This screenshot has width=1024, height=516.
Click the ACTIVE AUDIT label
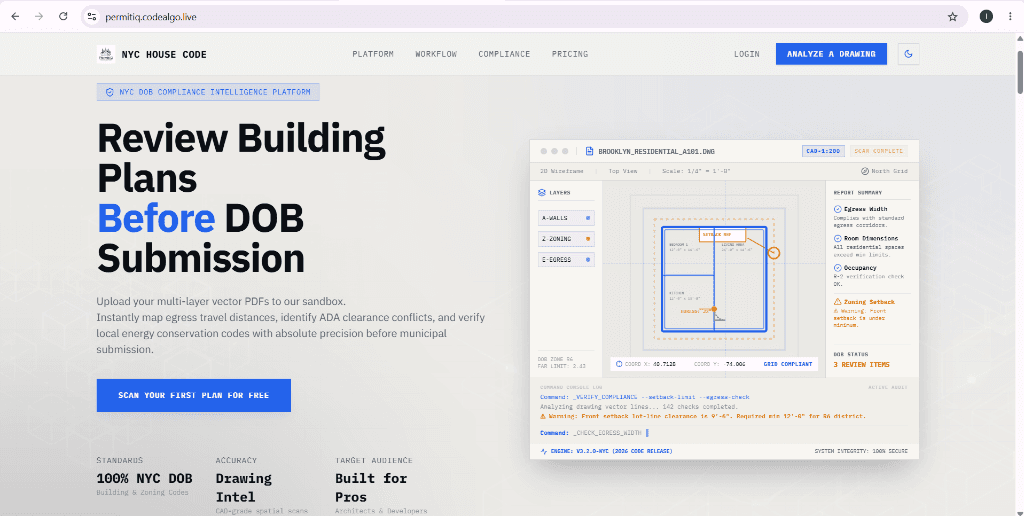click(x=888, y=387)
